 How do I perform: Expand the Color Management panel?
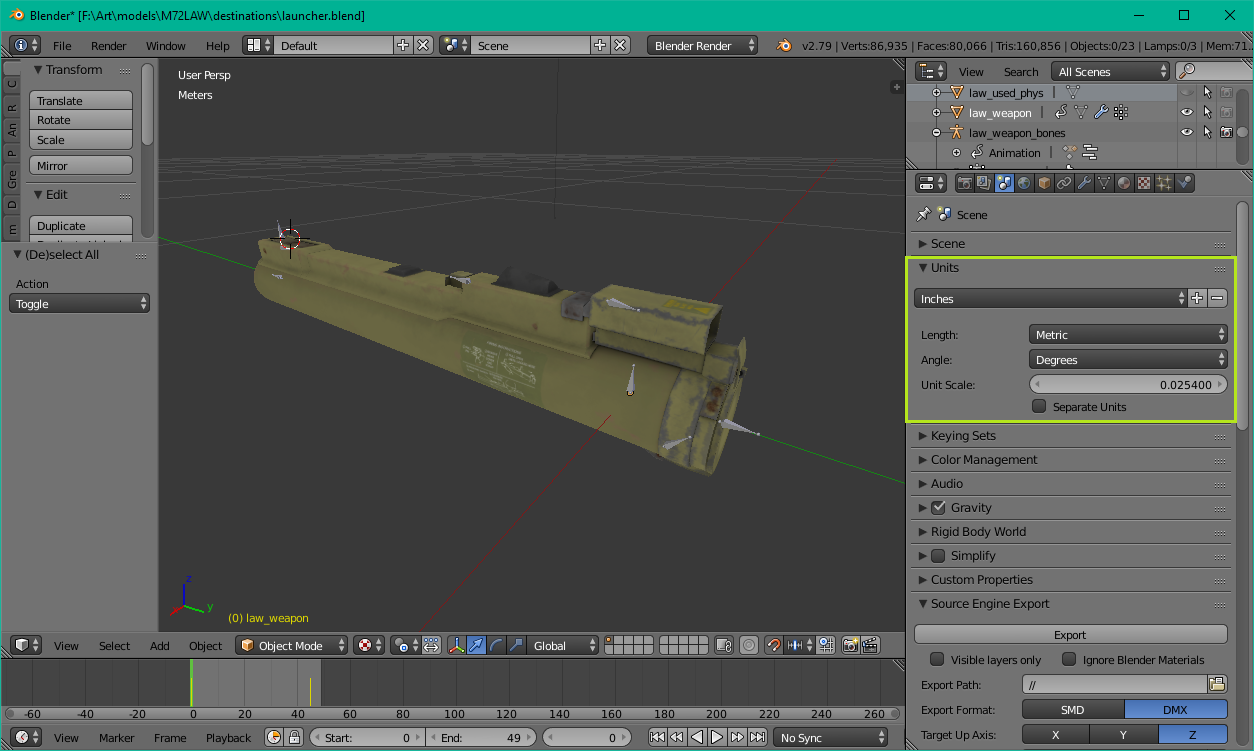pyautogui.click(x=984, y=460)
